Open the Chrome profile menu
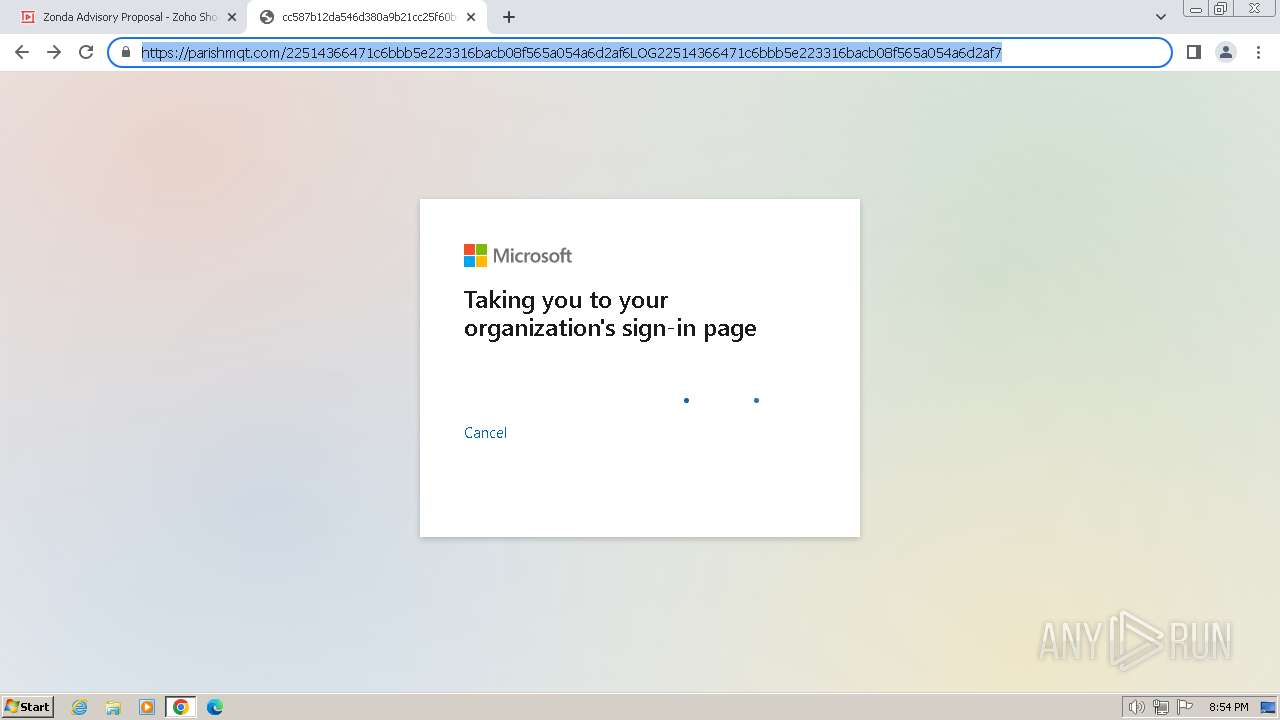The height and width of the screenshot is (720, 1280). pos(1226,52)
